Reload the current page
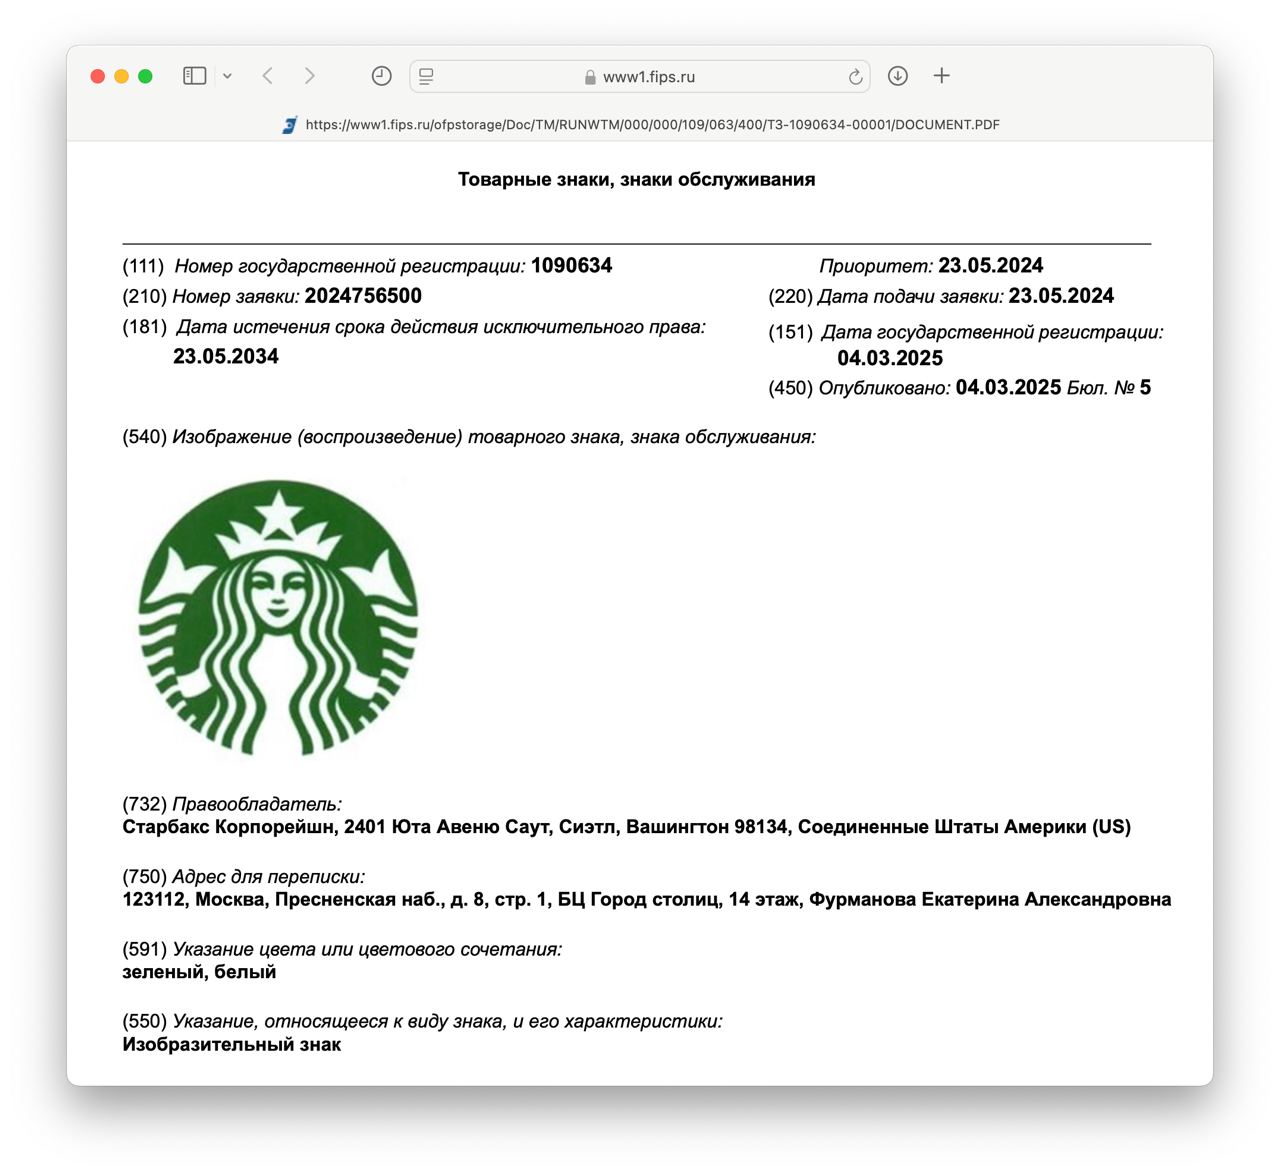This screenshot has width=1280, height=1174. coord(855,77)
